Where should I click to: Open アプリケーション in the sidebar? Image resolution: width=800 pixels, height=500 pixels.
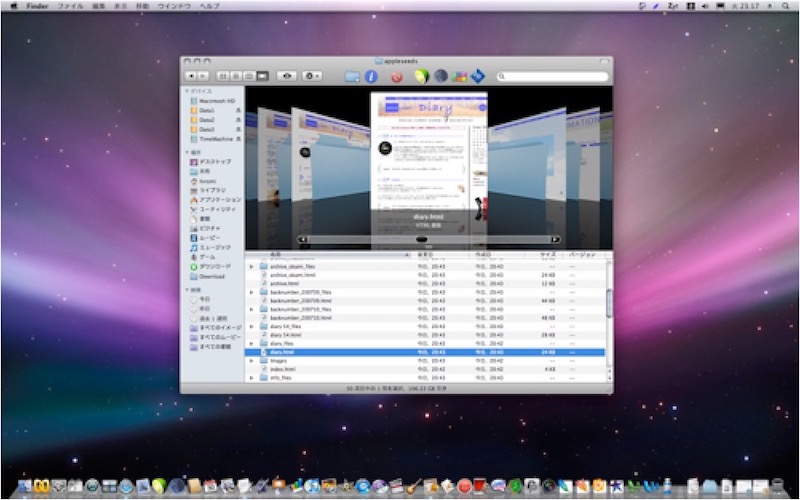point(219,199)
